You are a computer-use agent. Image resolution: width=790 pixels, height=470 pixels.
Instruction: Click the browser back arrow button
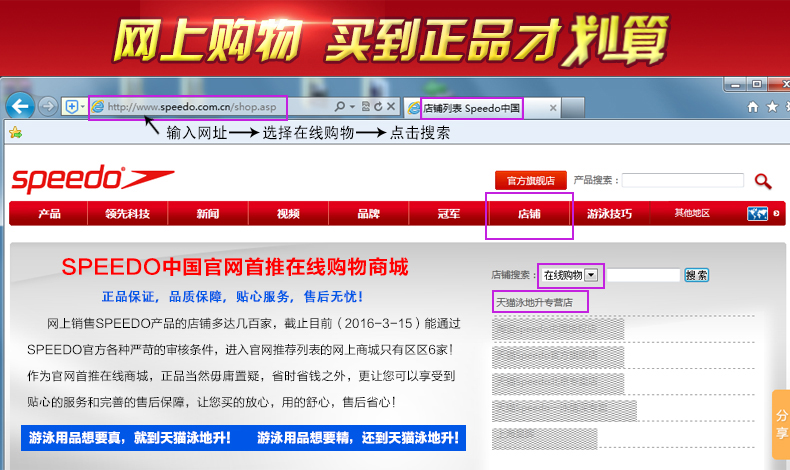20,106
